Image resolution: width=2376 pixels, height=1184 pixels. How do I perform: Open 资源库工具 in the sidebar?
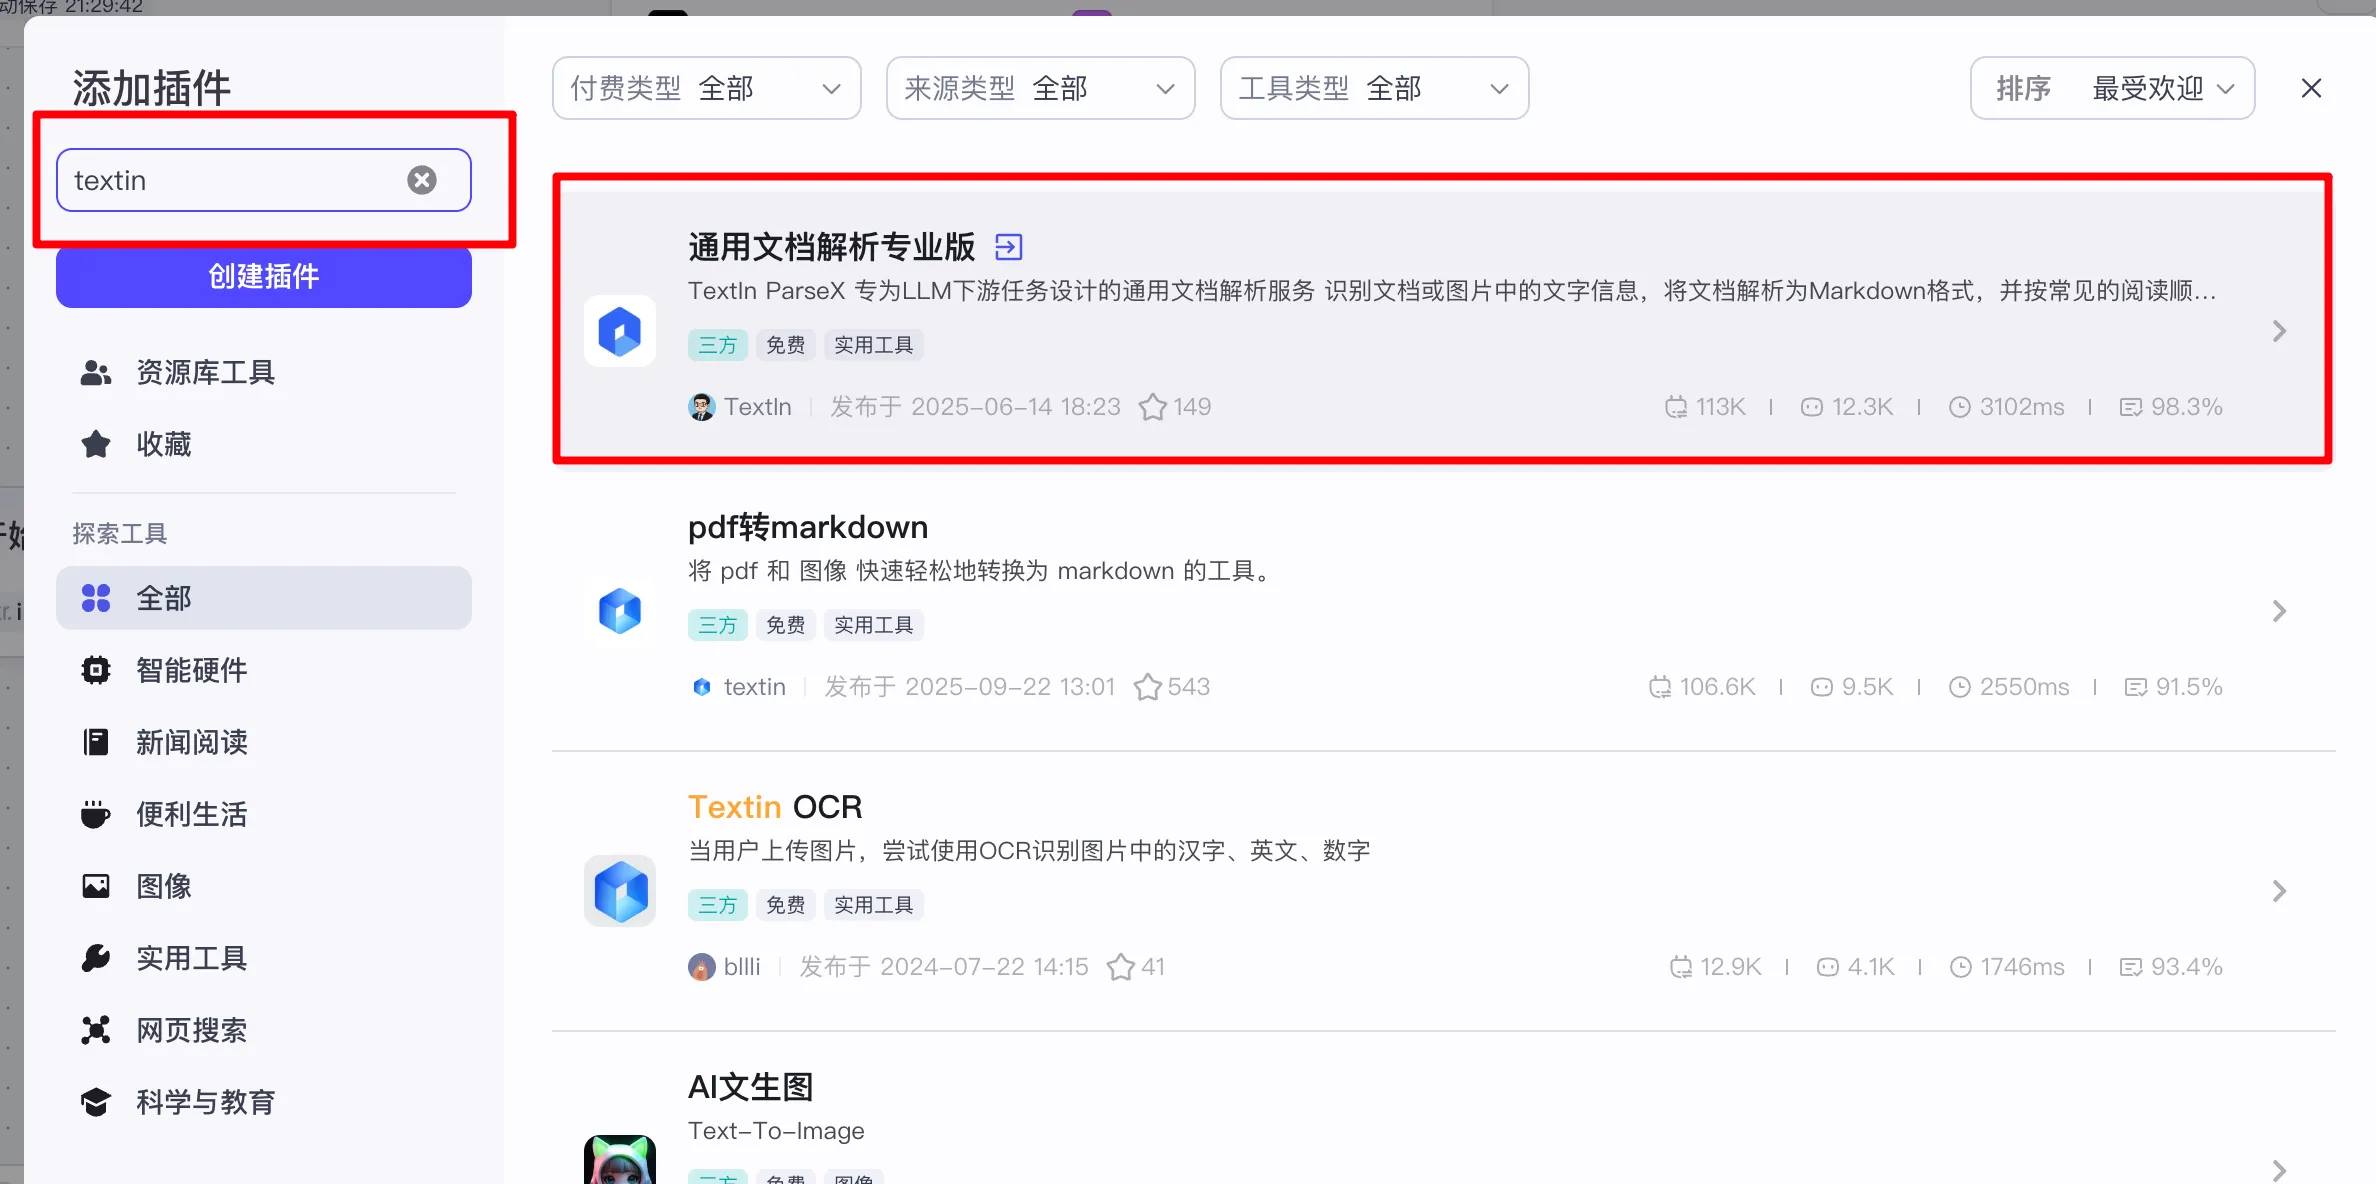click(264, 373)
